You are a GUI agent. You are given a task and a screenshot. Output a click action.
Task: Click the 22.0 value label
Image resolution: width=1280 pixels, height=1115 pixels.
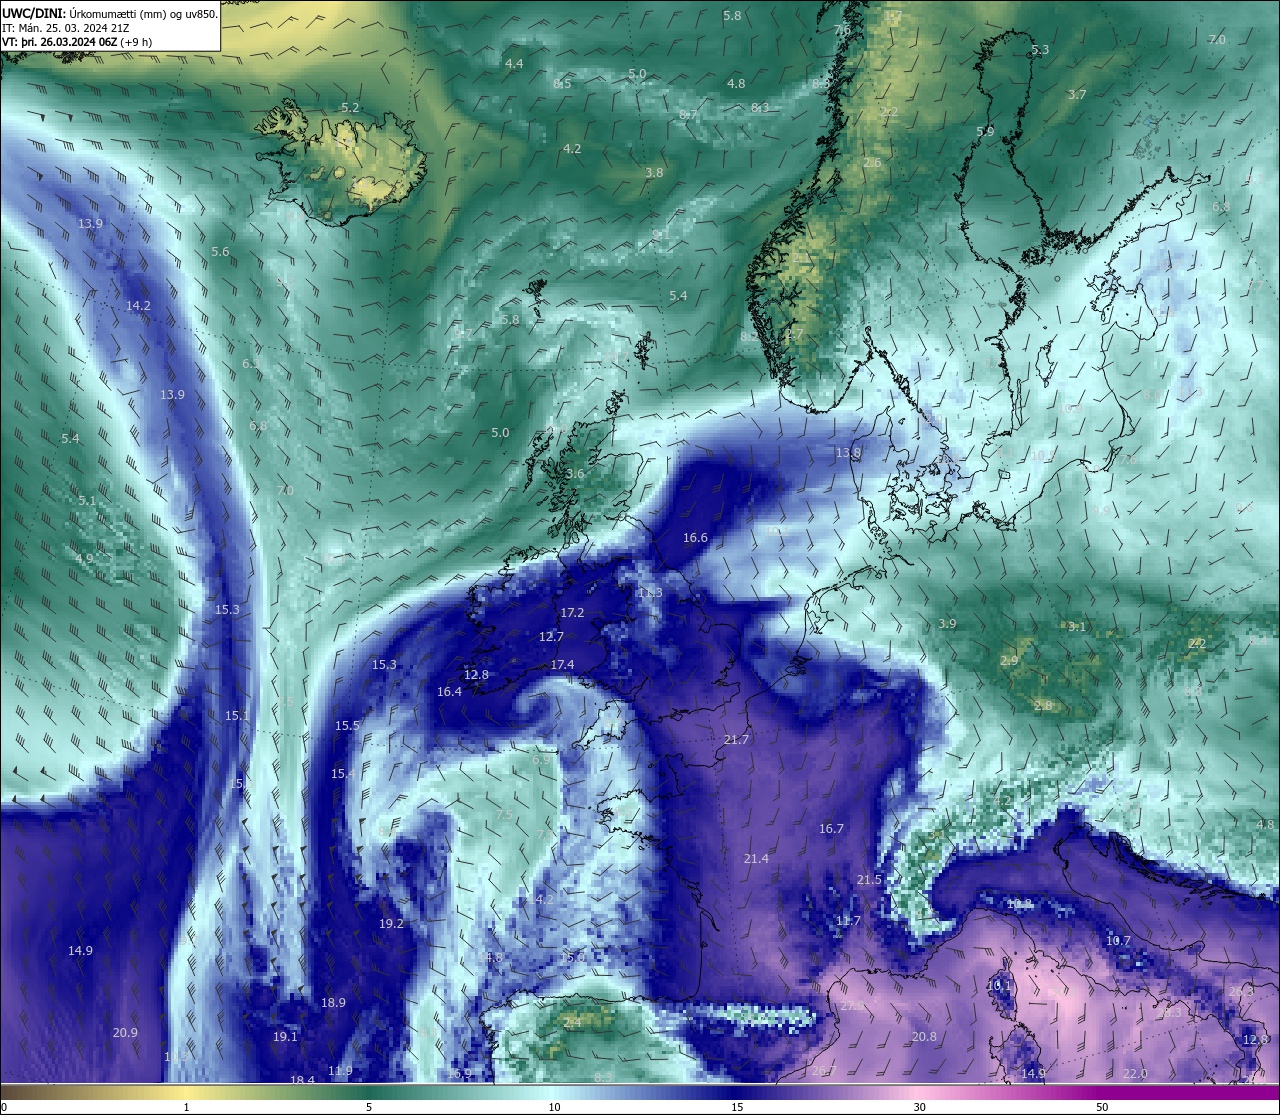point(1135,1073)
